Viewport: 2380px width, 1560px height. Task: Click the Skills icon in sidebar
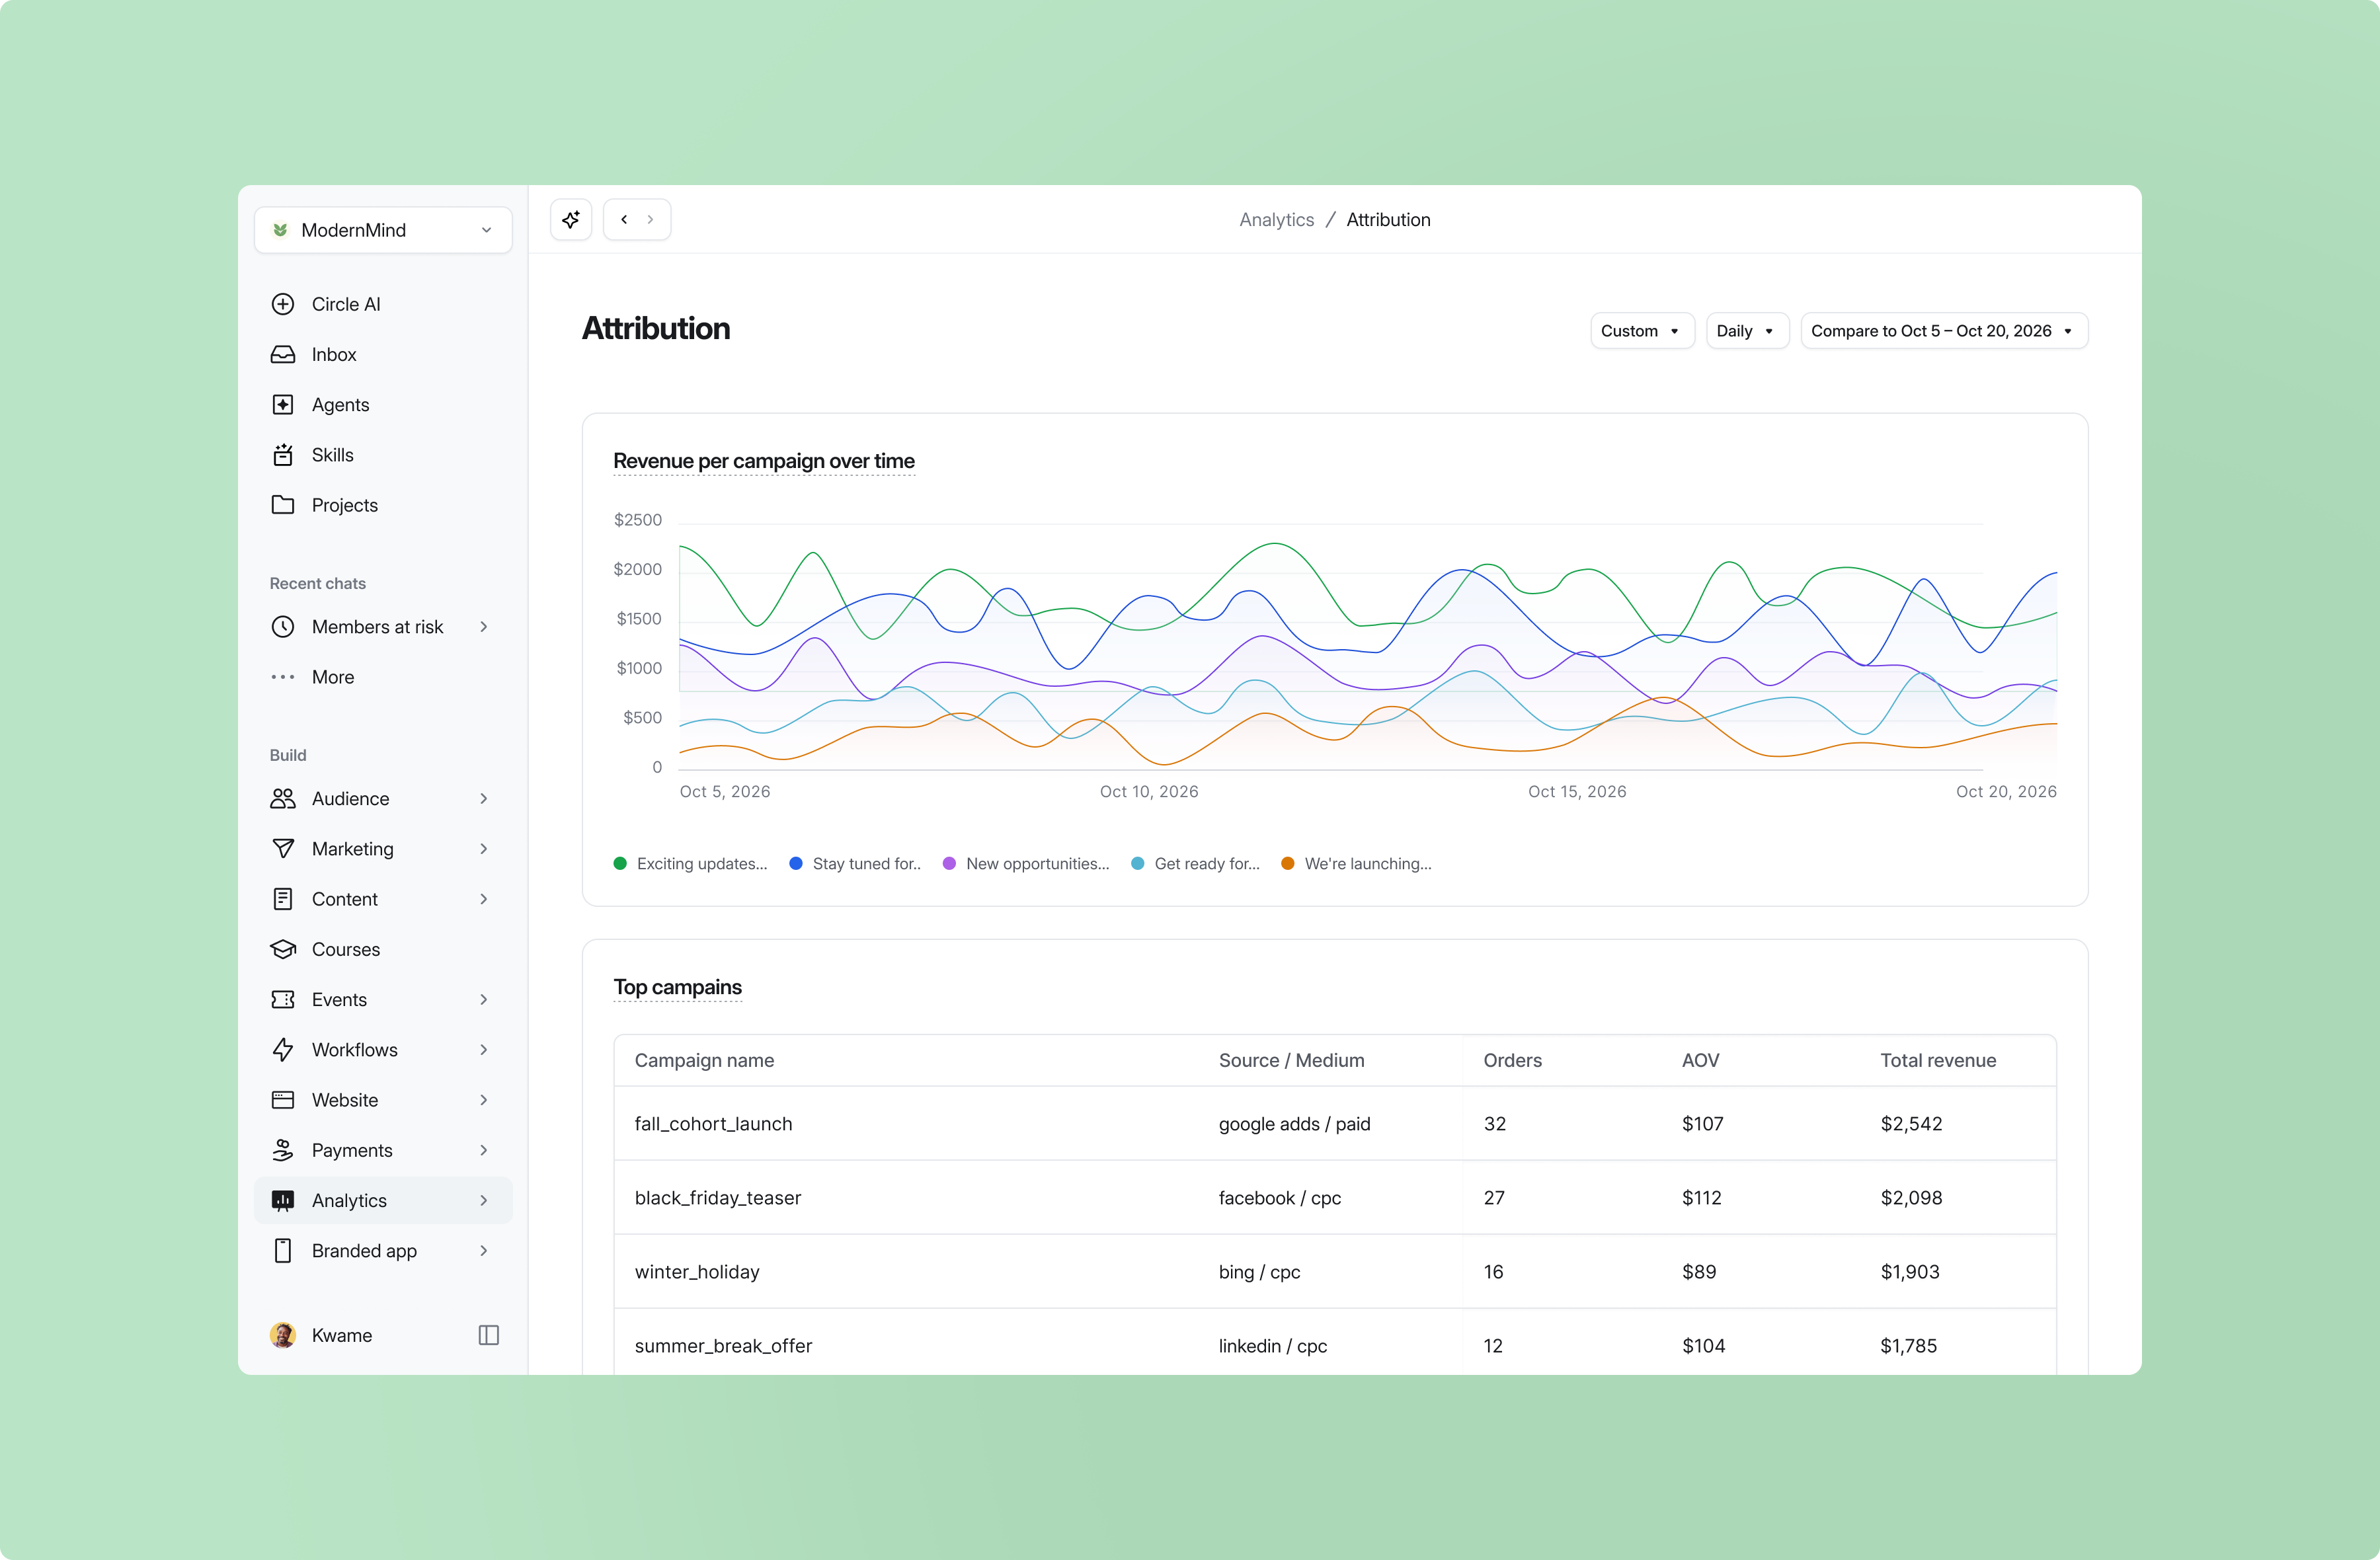click(283, 454)
